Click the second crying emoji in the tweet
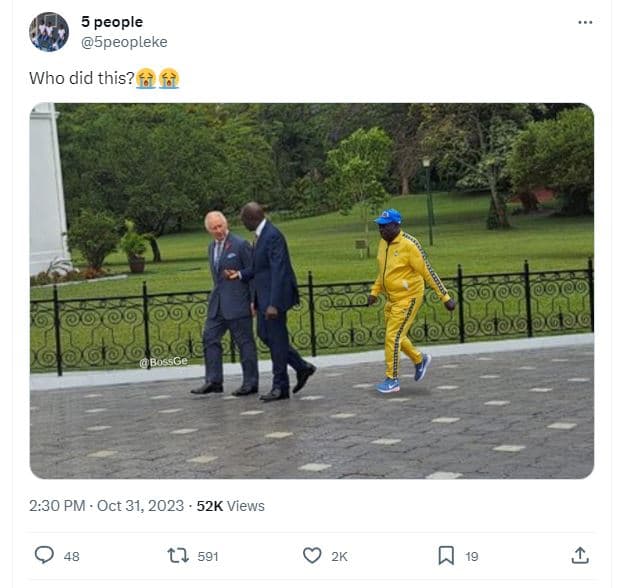The height and width of the screenshot is (588, 622). pos(169,78)
